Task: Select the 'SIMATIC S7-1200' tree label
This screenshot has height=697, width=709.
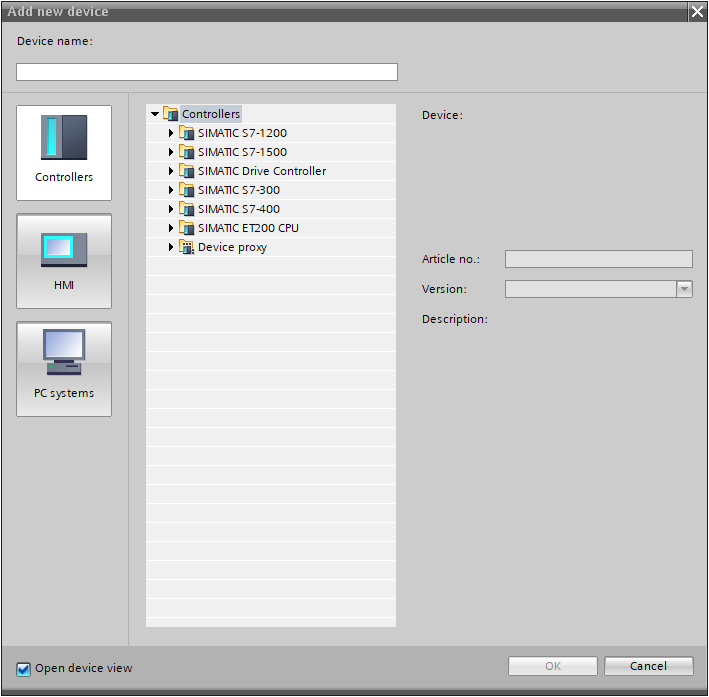Action: pyautogui.click(x=242, y=133)
